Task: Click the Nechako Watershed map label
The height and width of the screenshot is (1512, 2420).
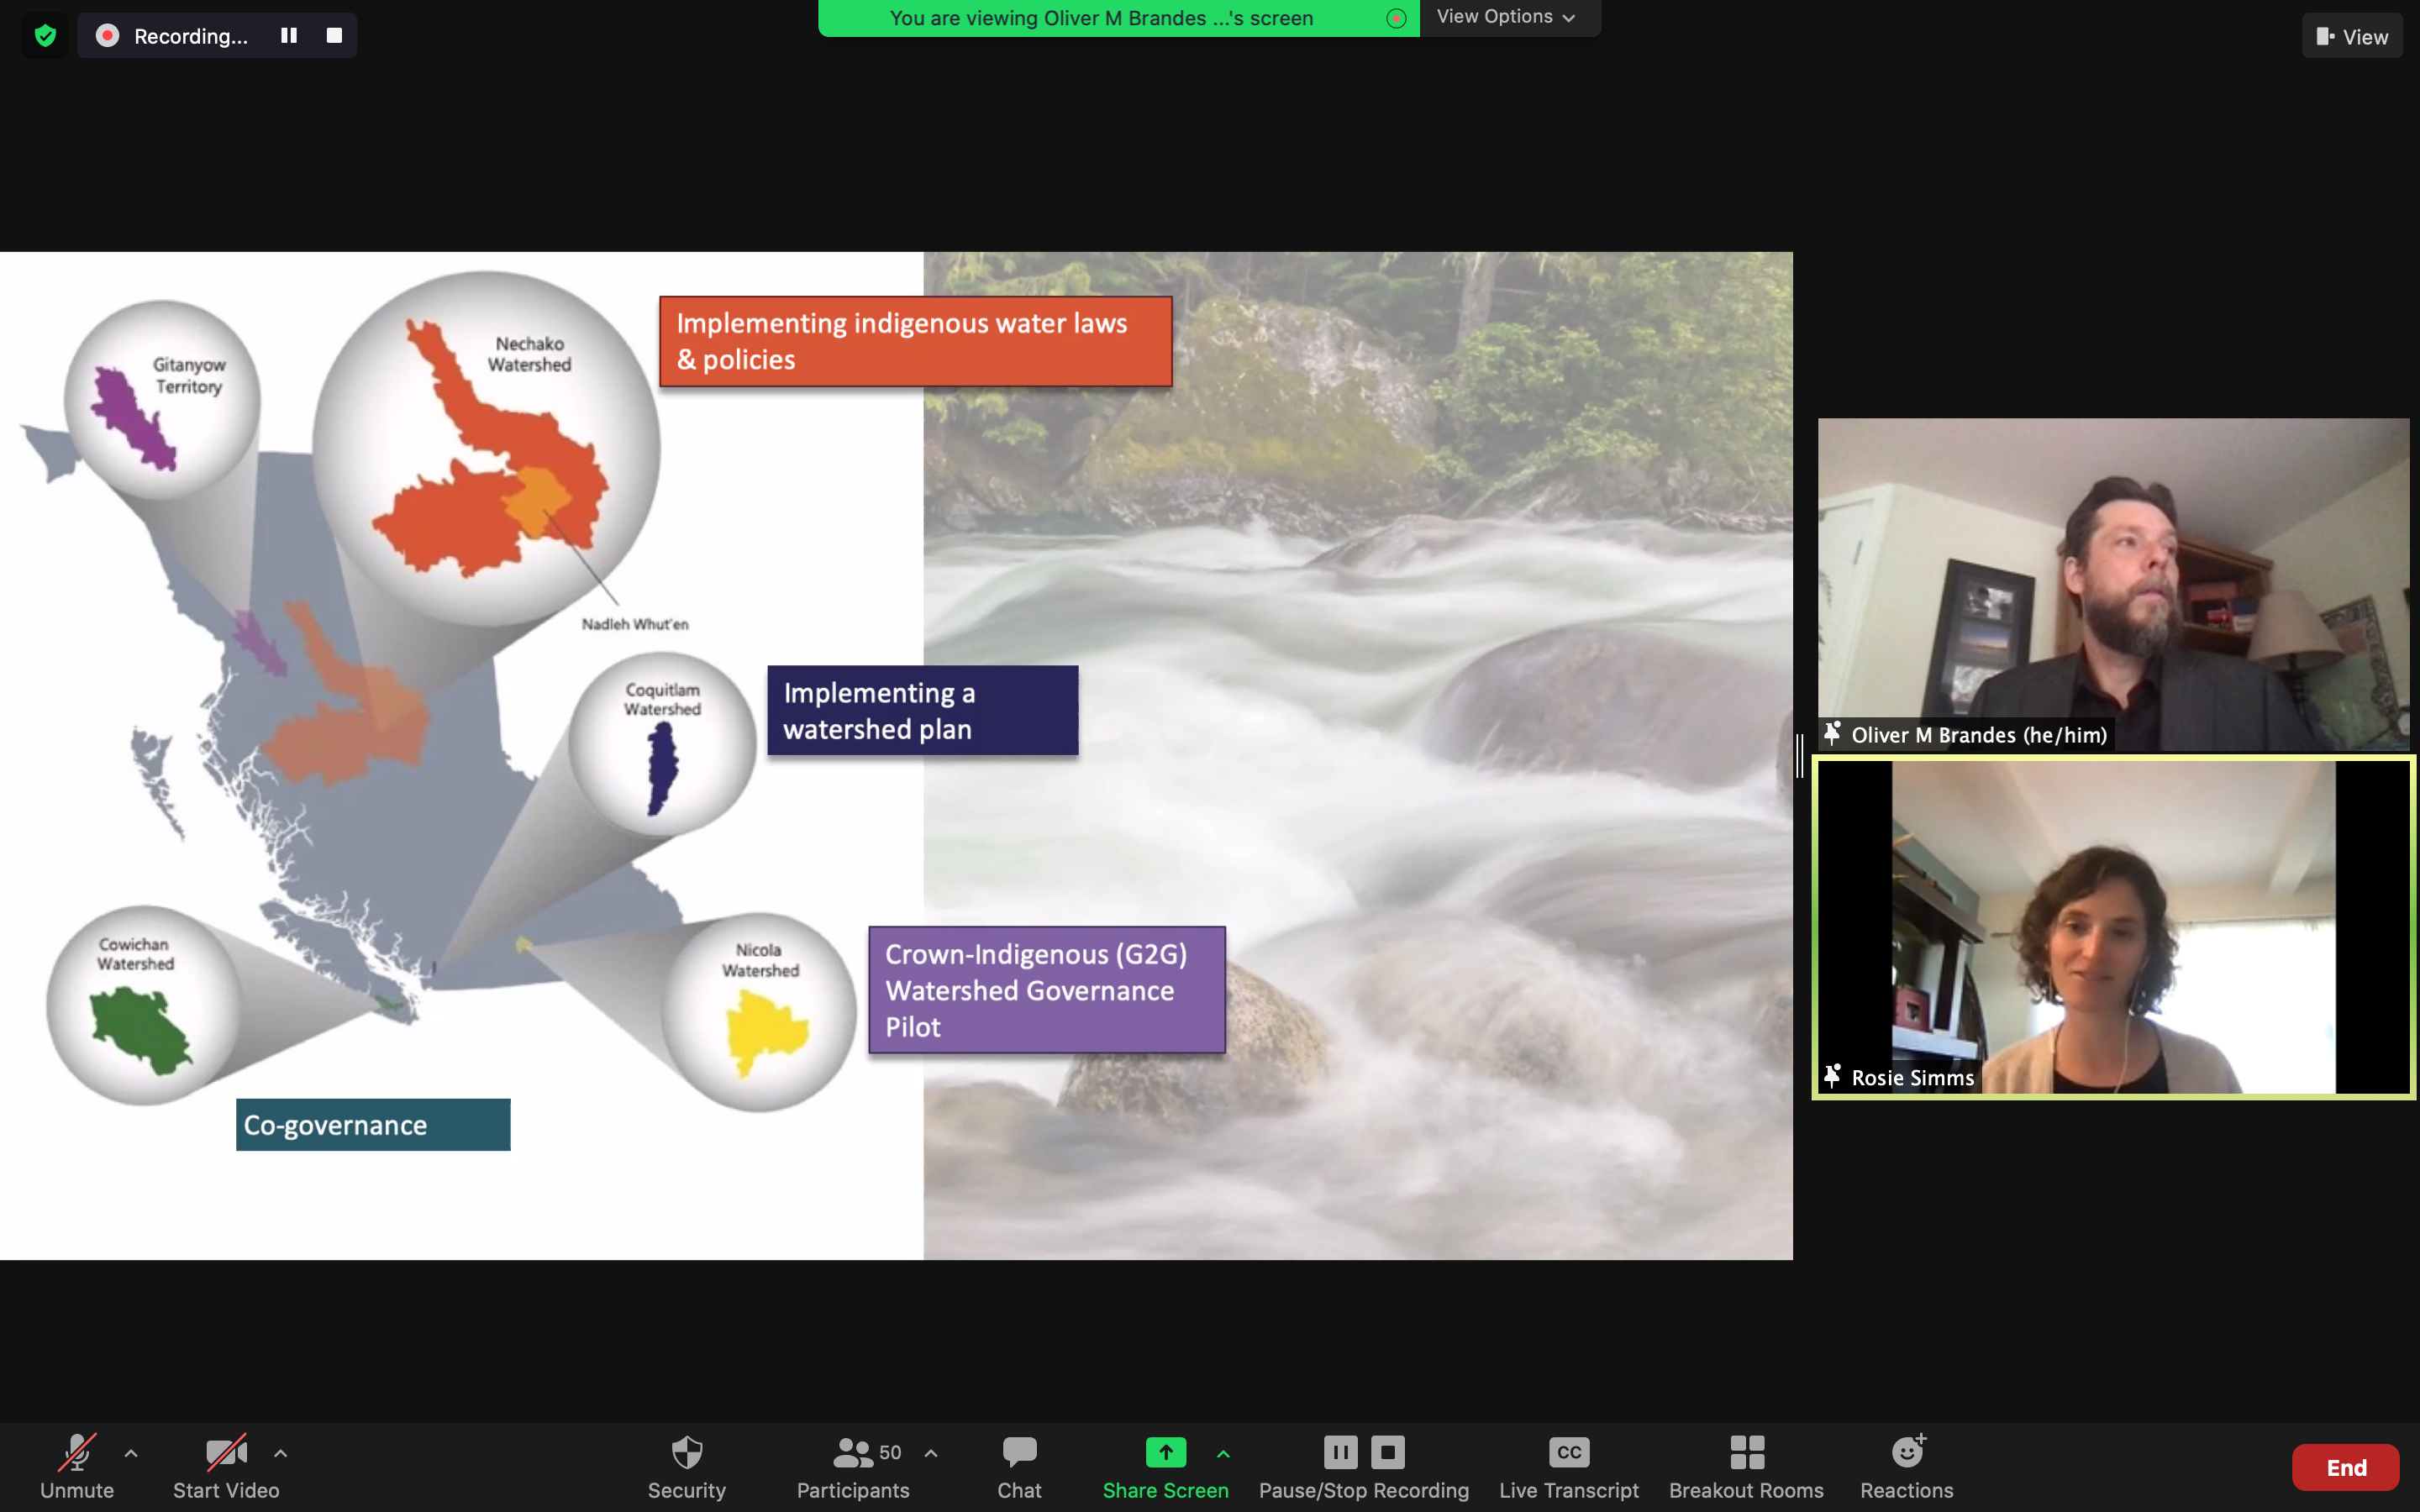Action: (x=529, y=354)
